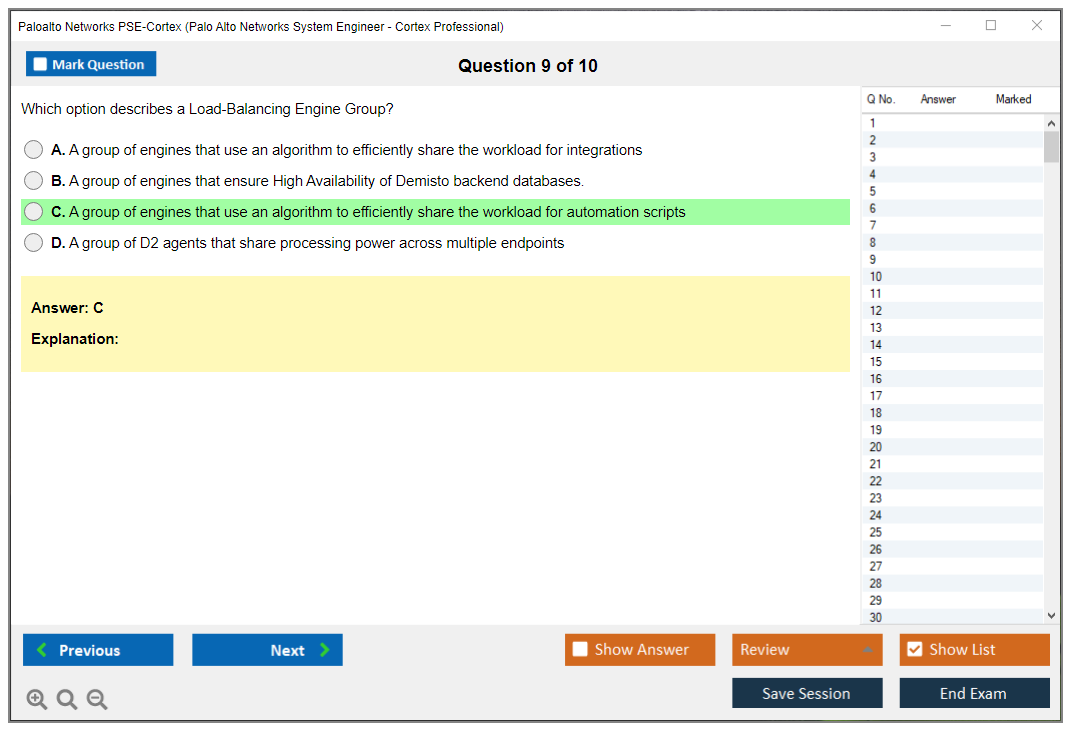Pick radio button for option D
Image resolution: width=1075 pixels, height=735 pixels.
(x=34, y=243)
